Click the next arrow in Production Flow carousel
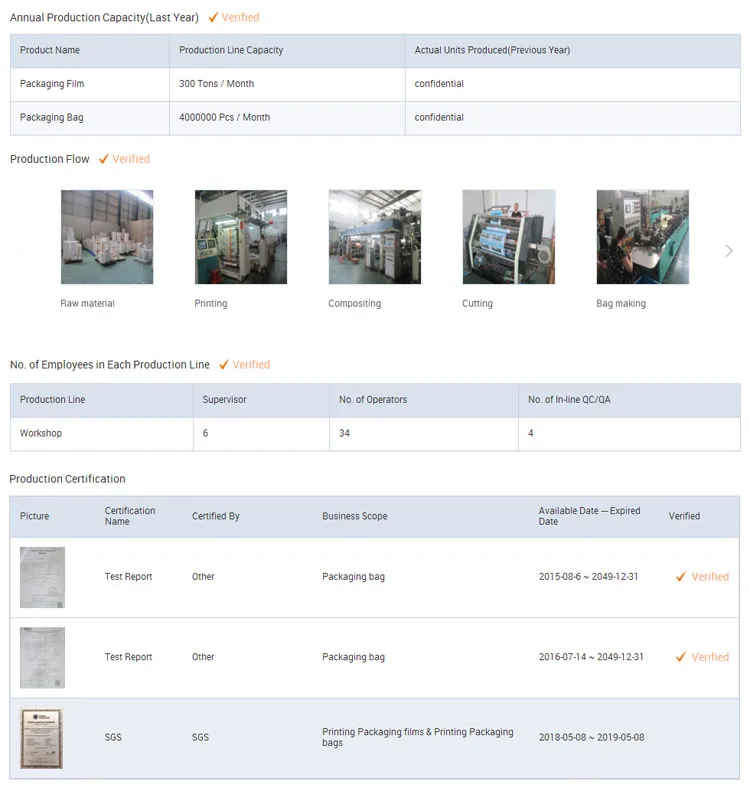 [x=729, y=251]
